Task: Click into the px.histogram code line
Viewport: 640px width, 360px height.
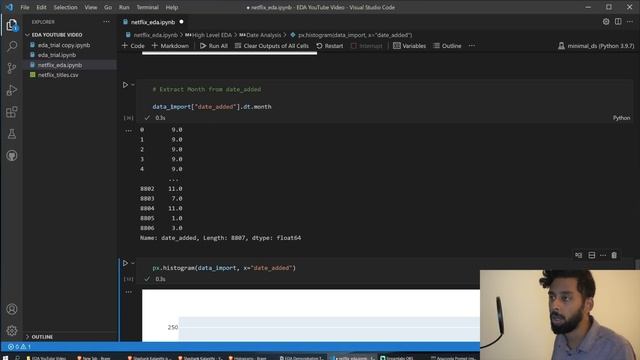Action: [224, 268]
